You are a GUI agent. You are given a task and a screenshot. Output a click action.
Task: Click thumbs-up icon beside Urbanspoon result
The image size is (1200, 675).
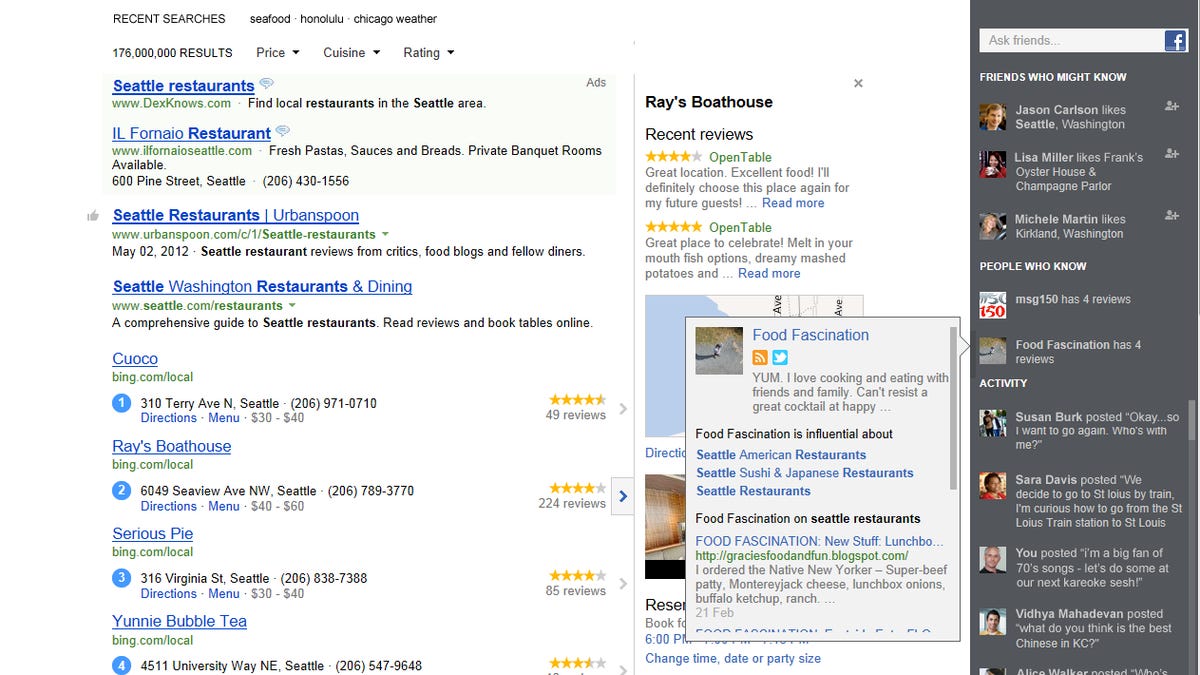93,216
